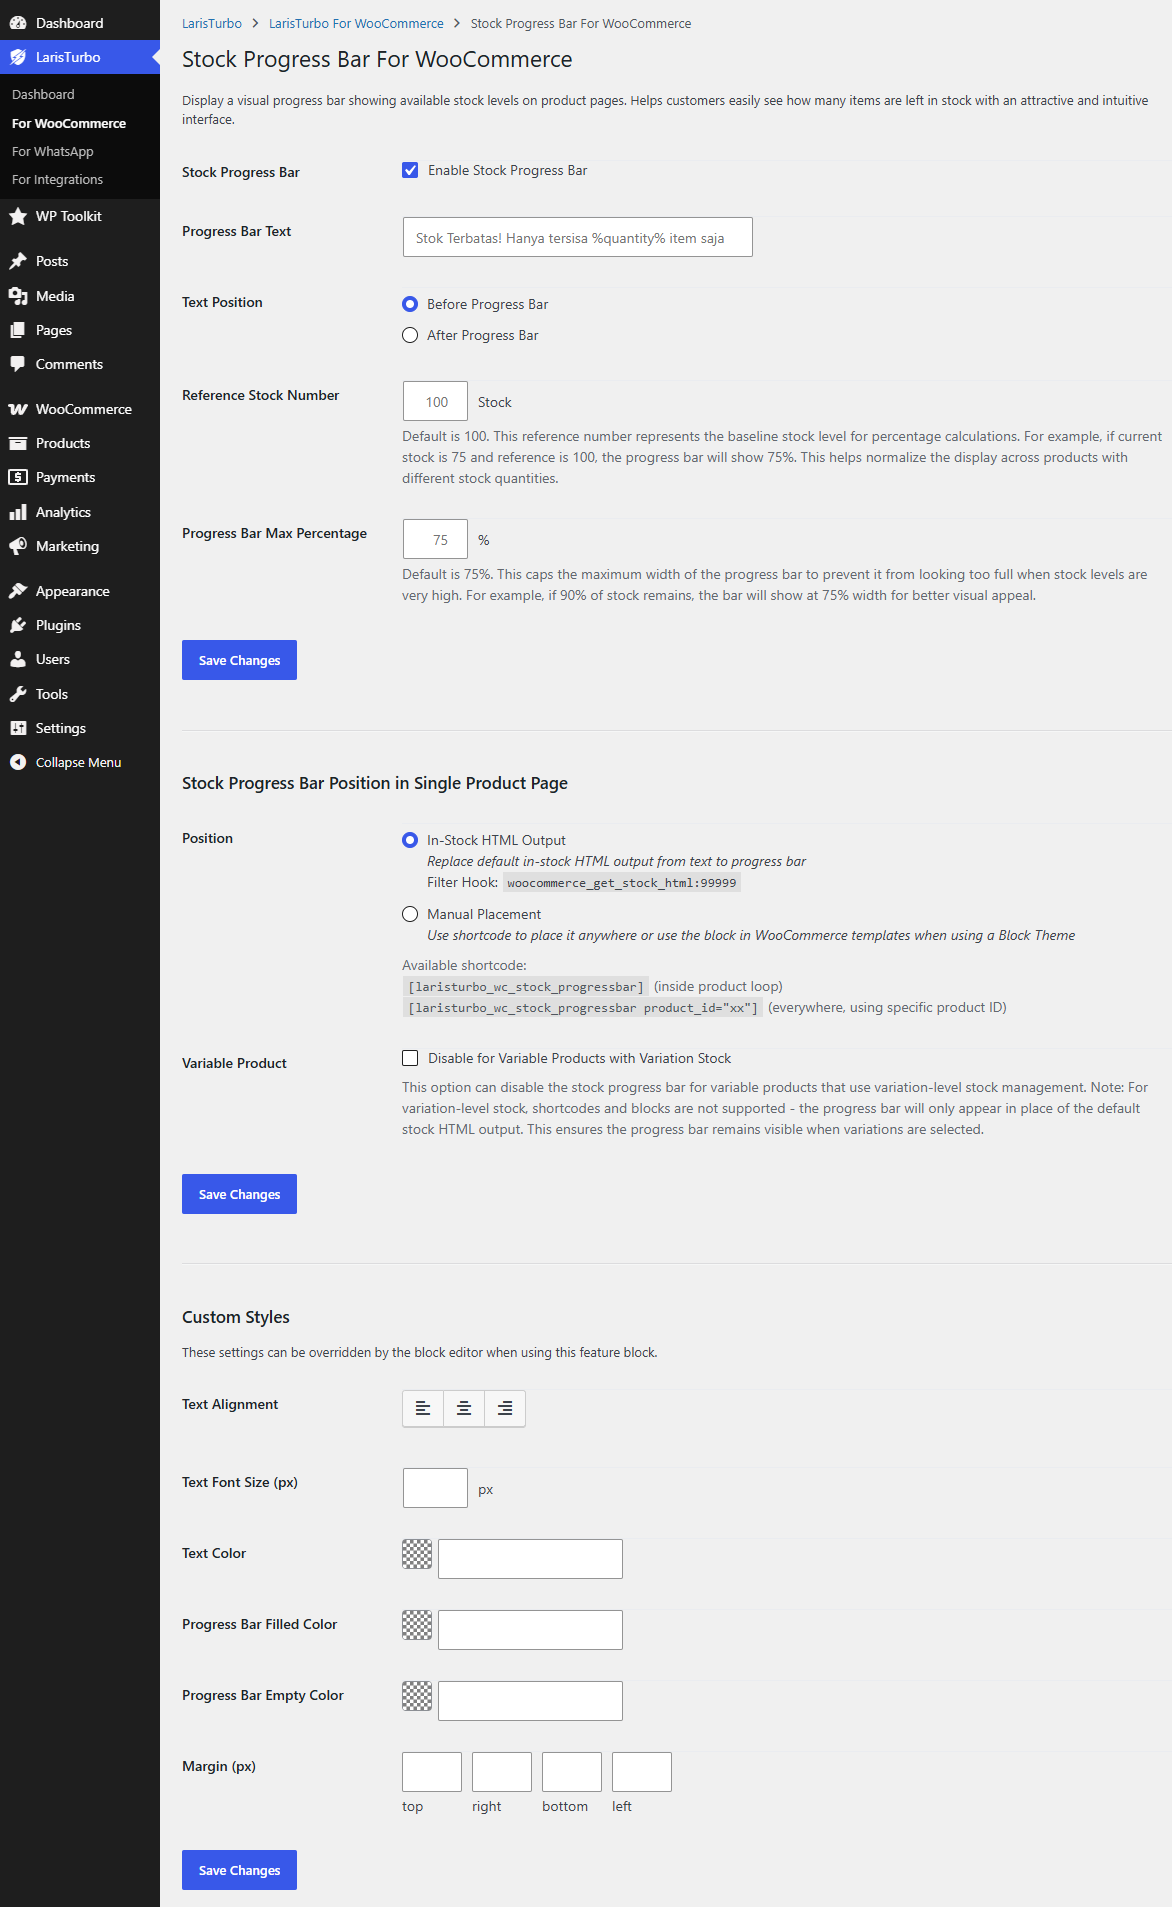Viewport: 1172px width, 1907px height.
Task: Select In-Stock HTML Output position
Action: [410, 840]
